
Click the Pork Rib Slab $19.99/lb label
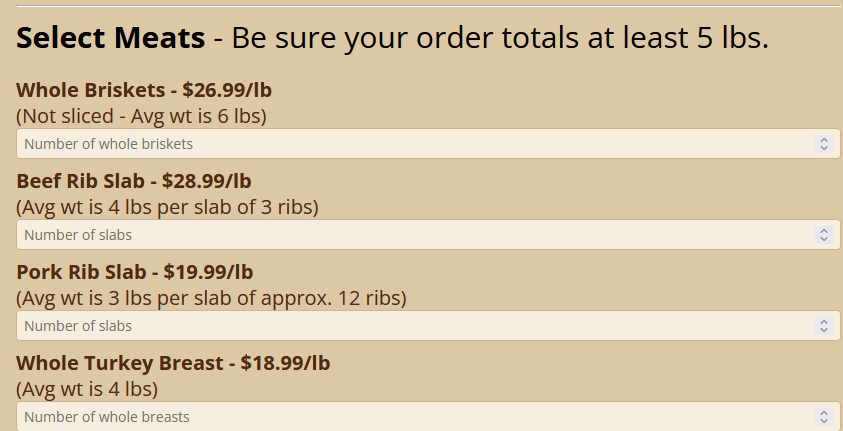point(135,272)
